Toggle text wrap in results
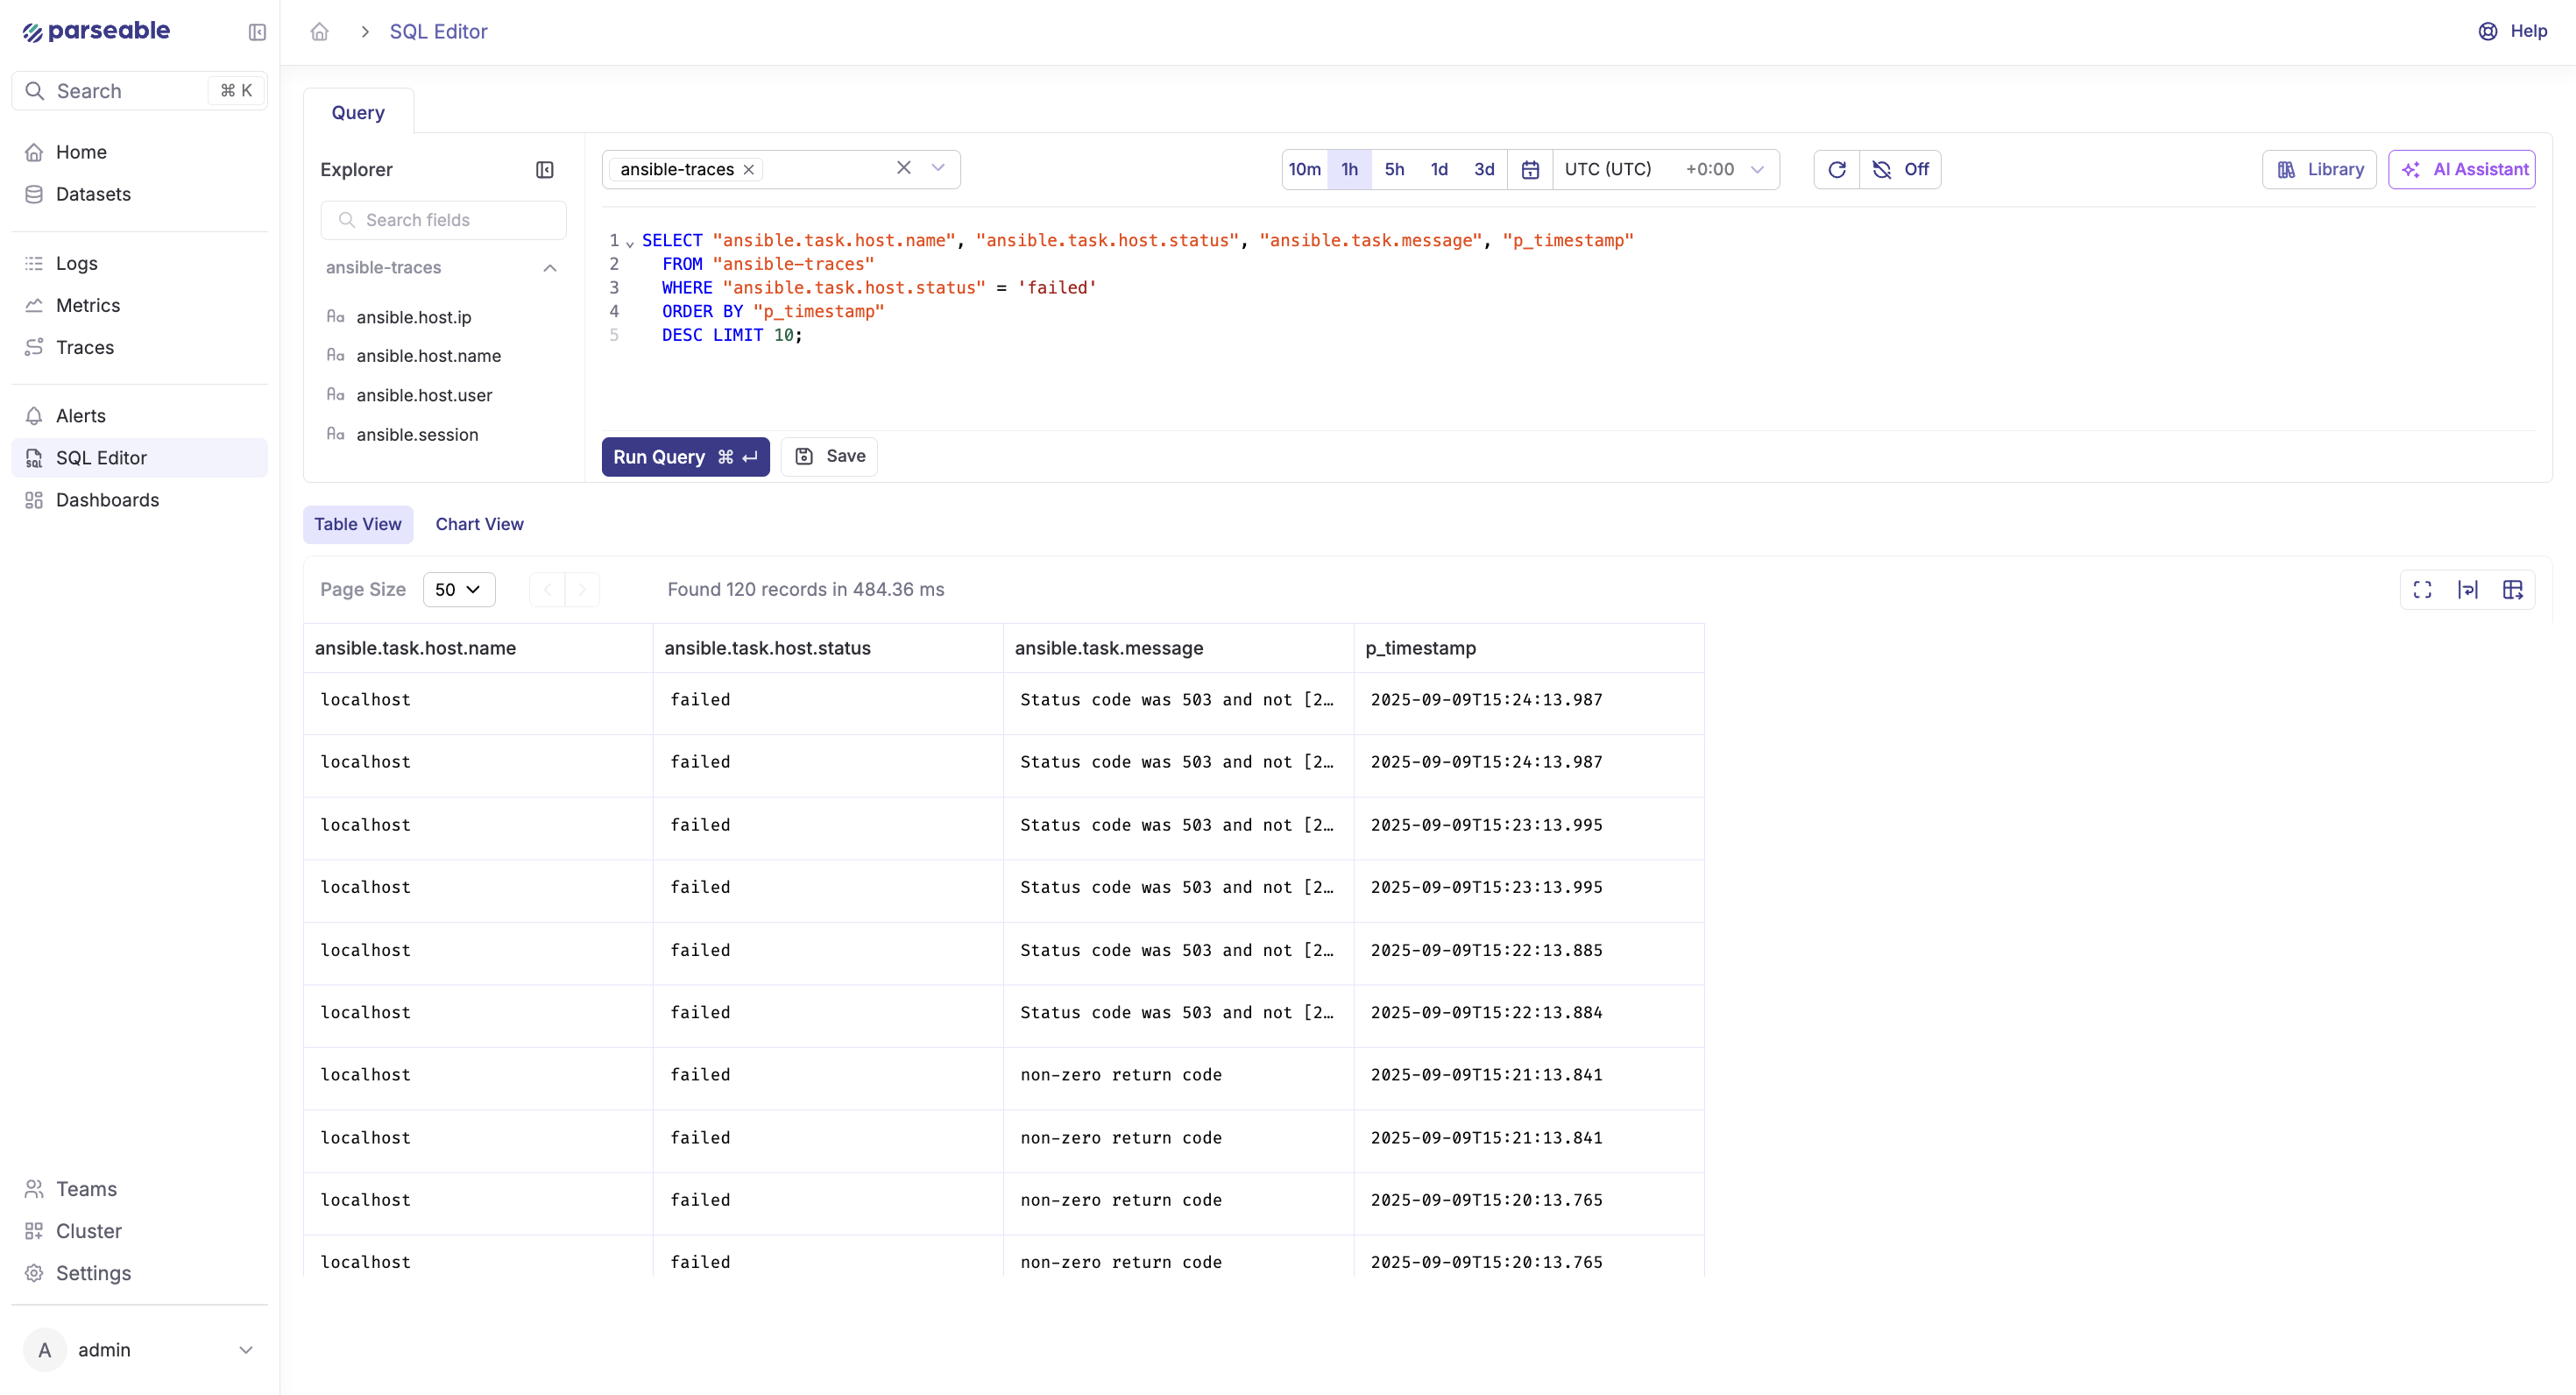This screenshot has height=1395, width=2576. click(2468, 590)
